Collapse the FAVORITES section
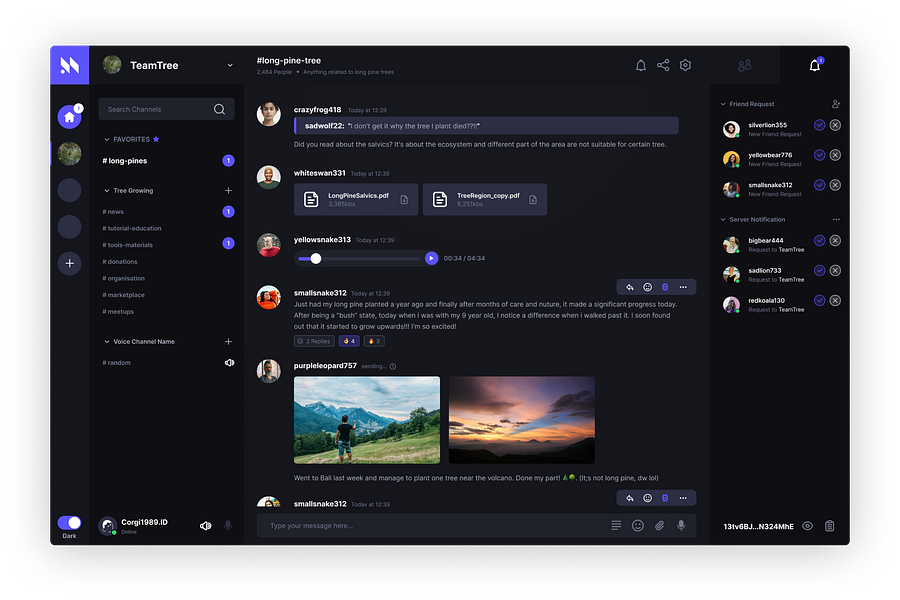The height and width of the screenshot is (600, 900). [107, 140]
